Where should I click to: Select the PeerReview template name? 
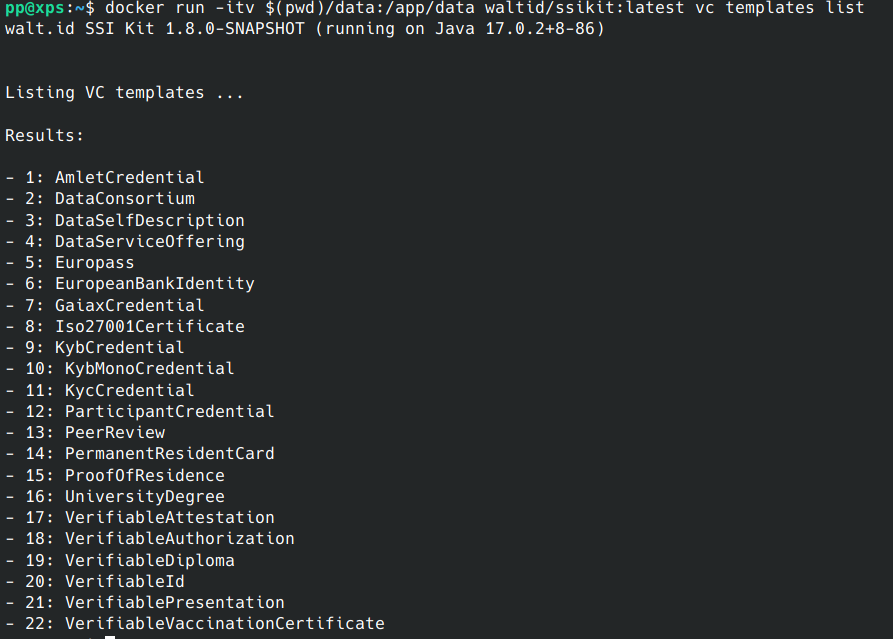click(115, 432)
